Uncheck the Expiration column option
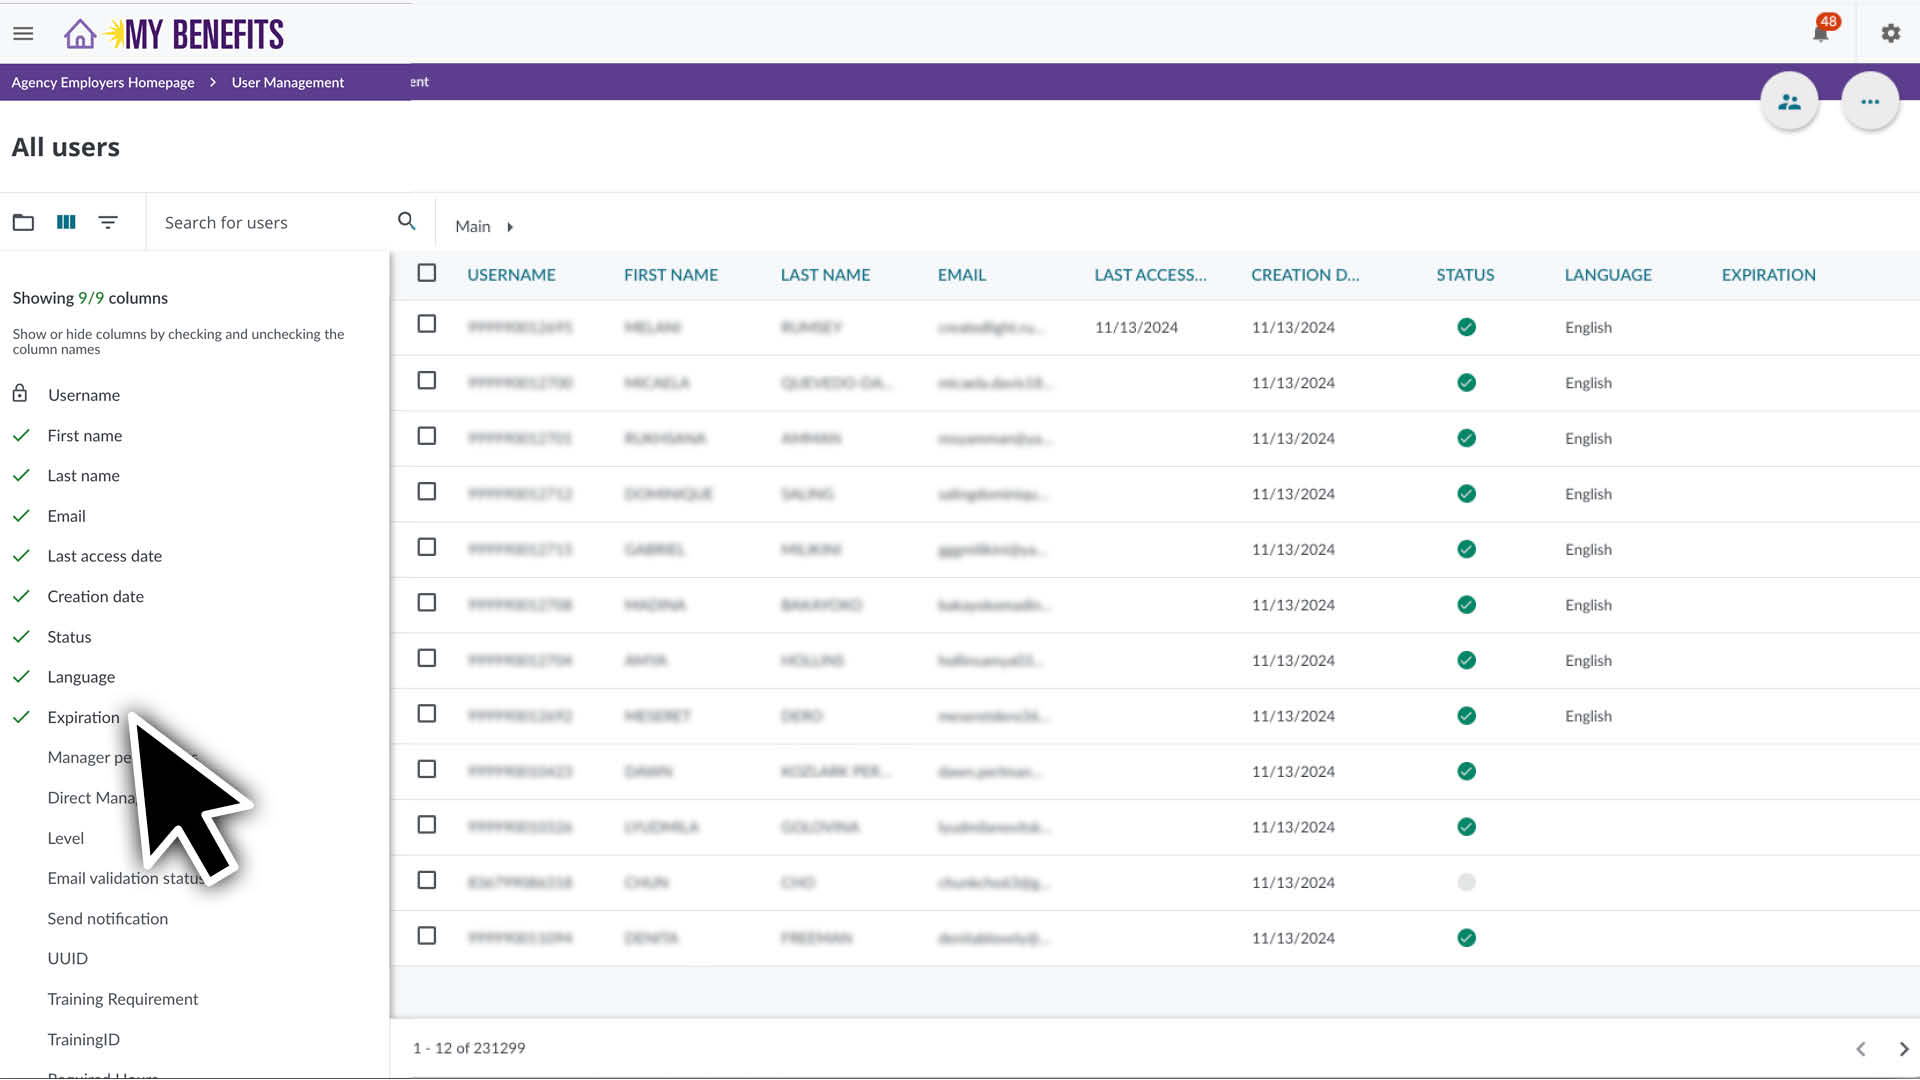1920x1080 pixels. pyautogui.click(x=83, y=717)
